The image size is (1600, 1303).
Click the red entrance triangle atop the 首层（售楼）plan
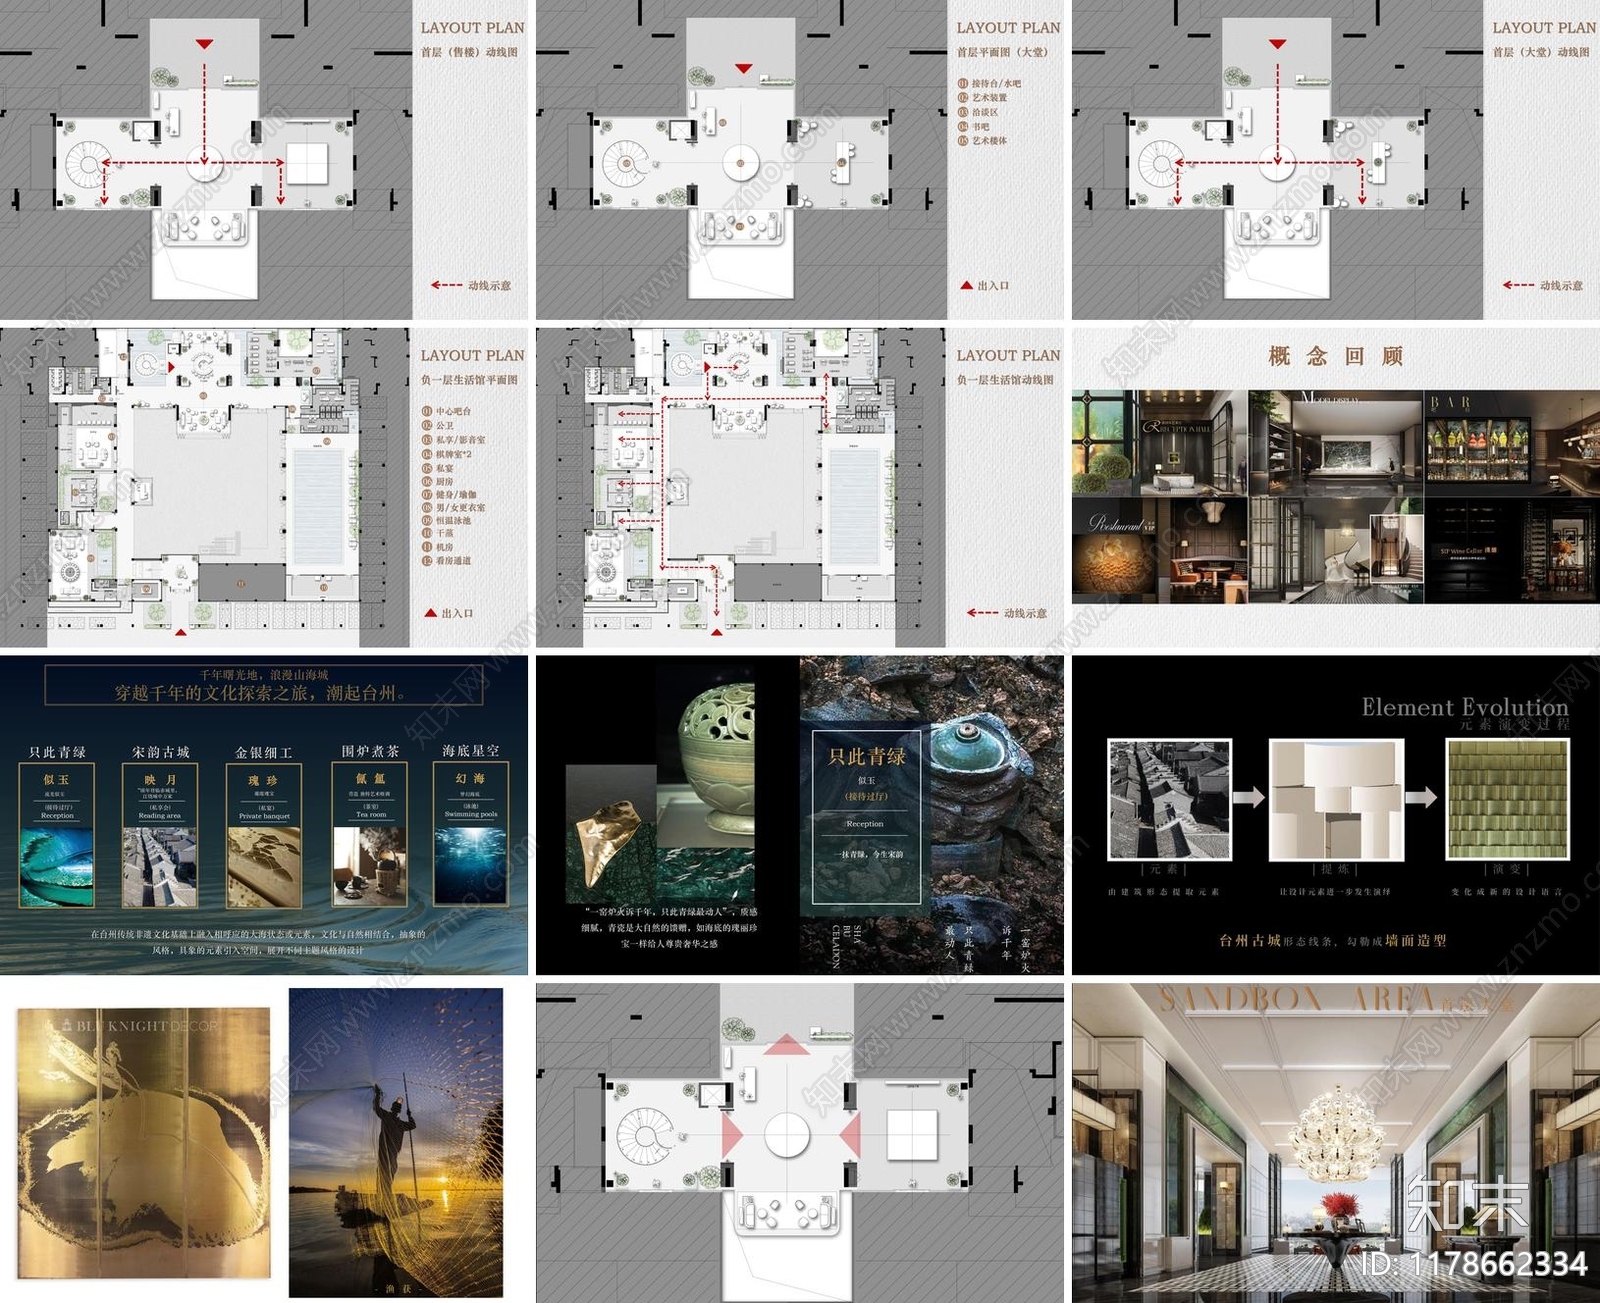(x=204, y=44)
